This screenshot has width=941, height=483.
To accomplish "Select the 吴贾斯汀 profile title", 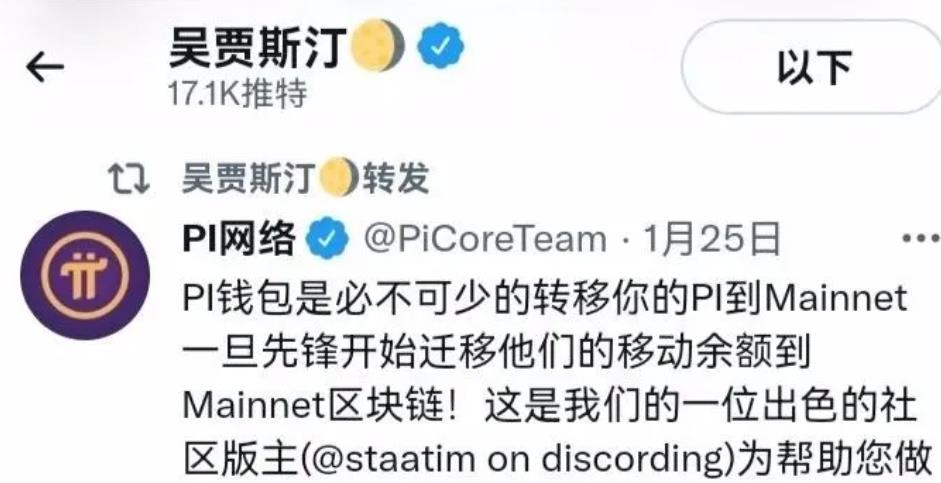I will pos(258,48).
